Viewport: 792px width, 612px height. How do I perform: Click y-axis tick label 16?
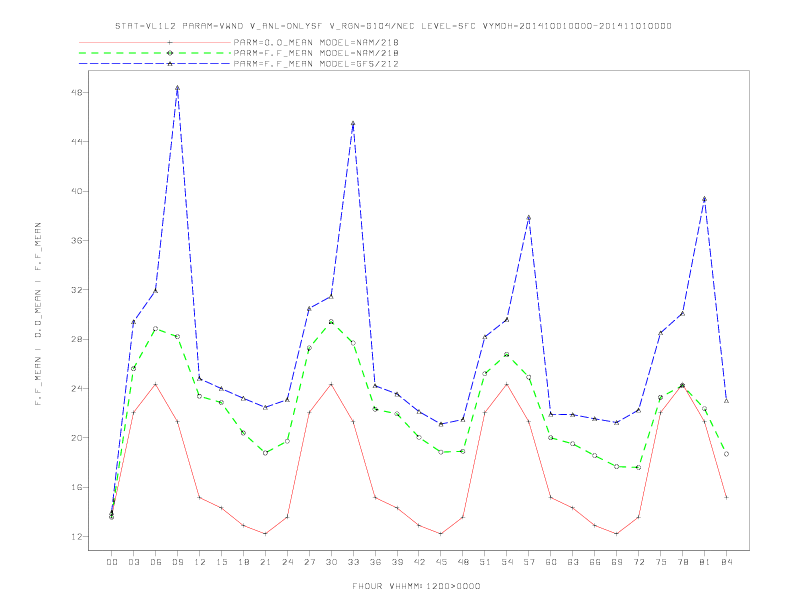(x=78, y=487)
